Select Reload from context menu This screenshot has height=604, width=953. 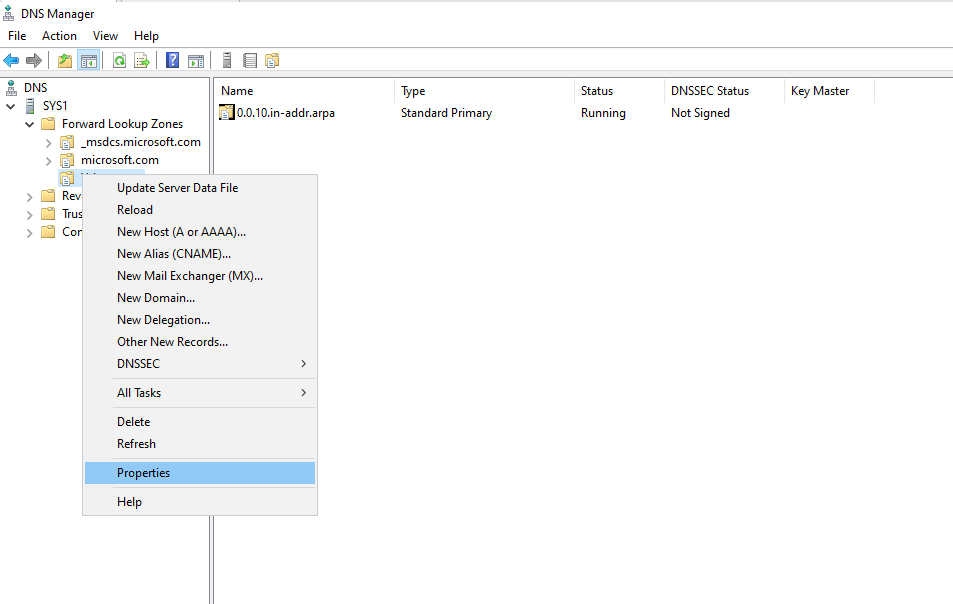tap(200, 210)
